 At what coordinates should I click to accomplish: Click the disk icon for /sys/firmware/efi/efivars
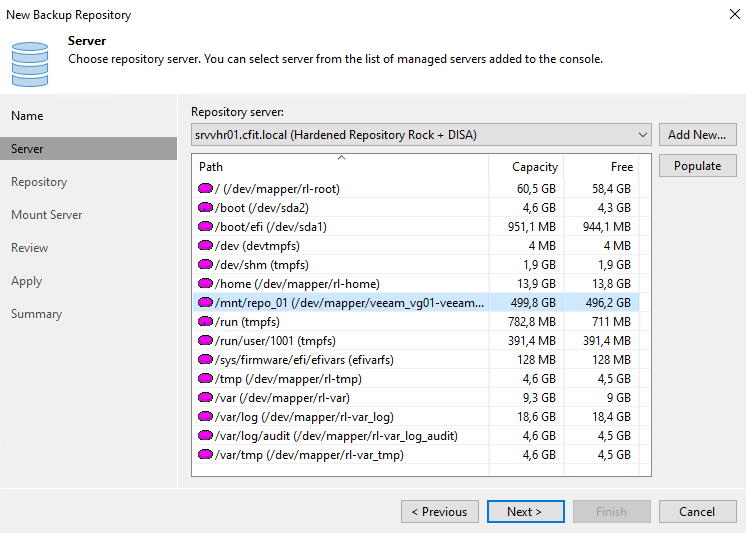[x=206, y=359]
